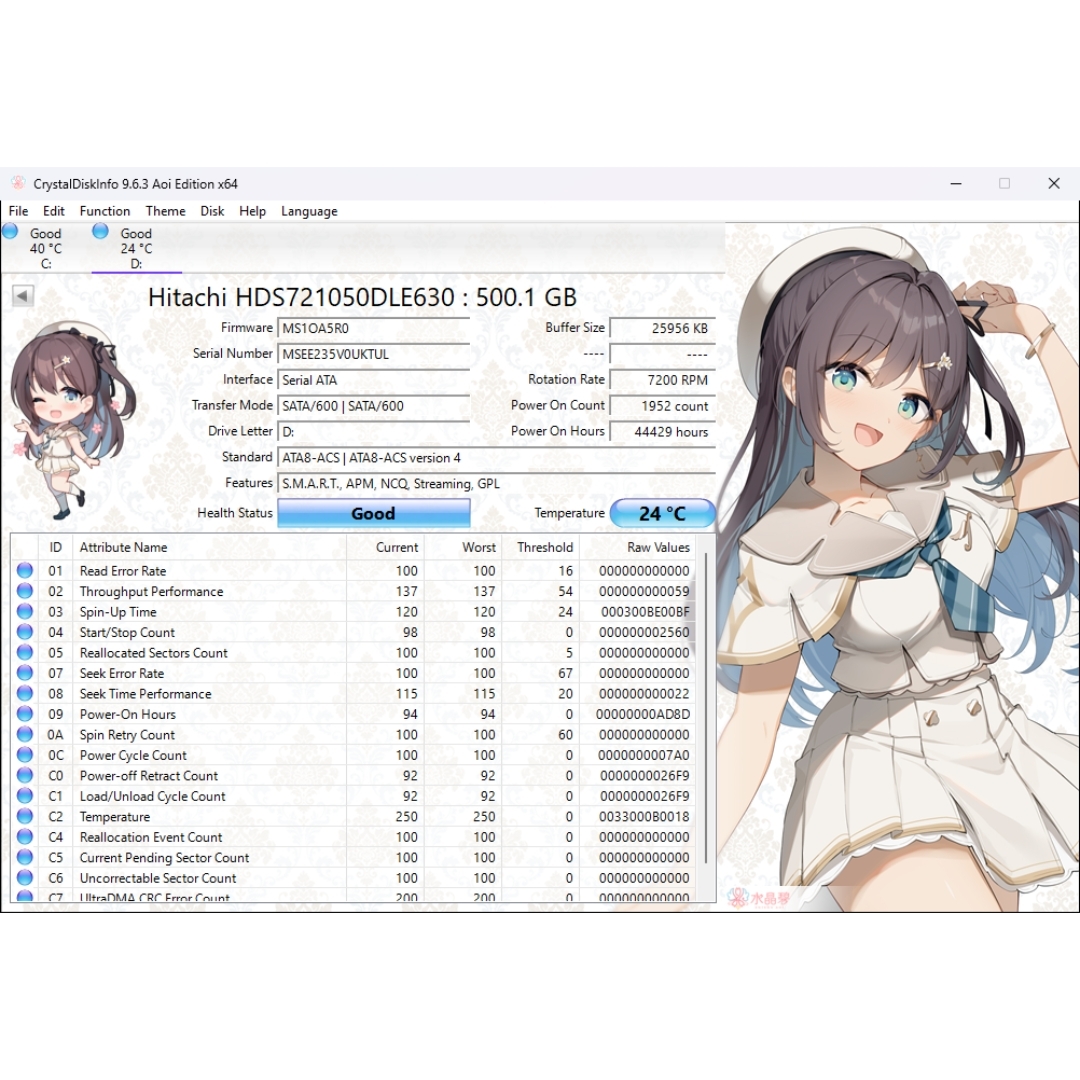This screenshot has height=1080, width=1080.
Task: Click the status orb for Load/Unload Cycle Count
Action: pyautogui.click(x=25, y=796)
